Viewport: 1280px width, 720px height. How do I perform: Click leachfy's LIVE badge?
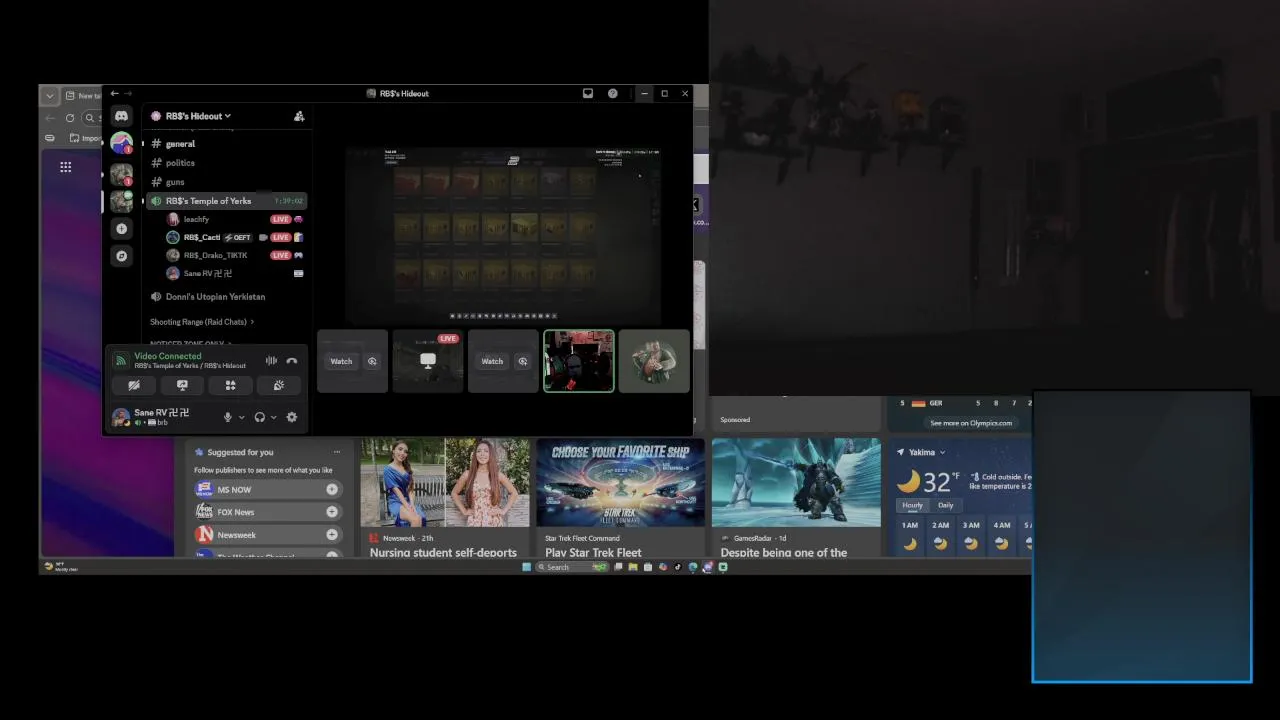(x=281, y=219)
